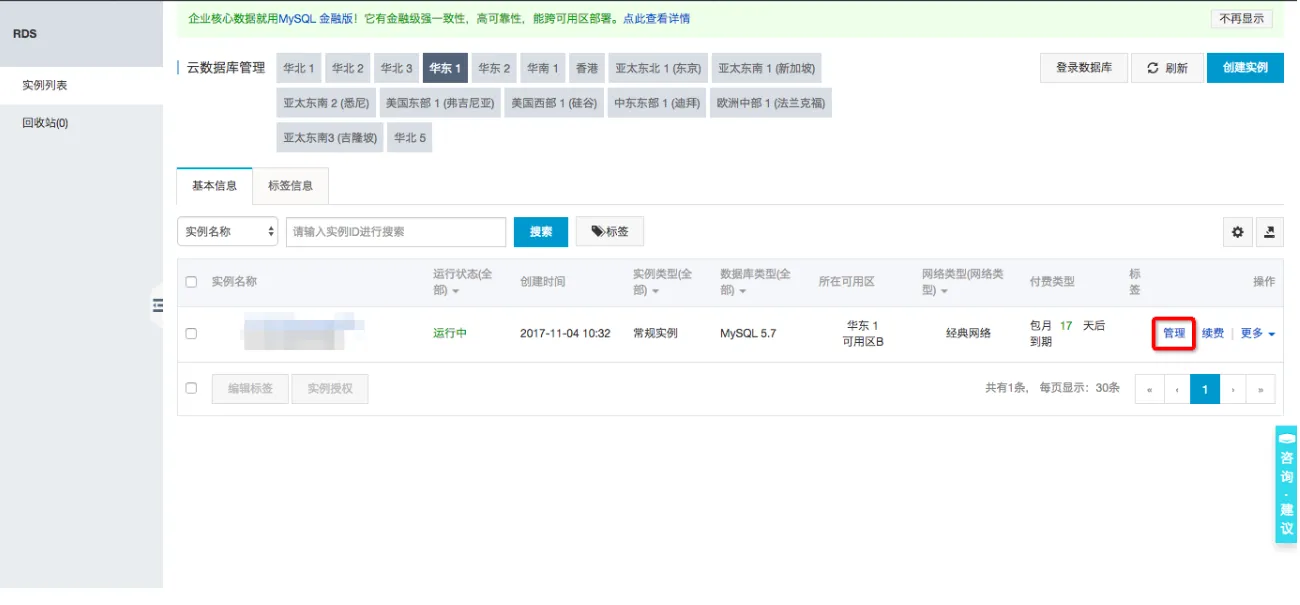Select the 美国东部 1 (弗吉尼亚) region
This screenshot has width=1300, height=605.
(440, 103)
